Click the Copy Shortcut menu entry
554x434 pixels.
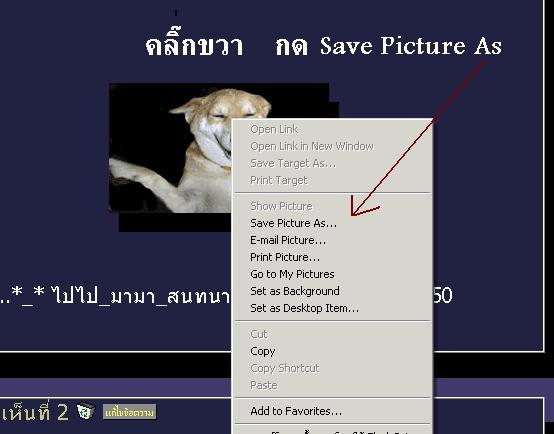tap(332, 368)
